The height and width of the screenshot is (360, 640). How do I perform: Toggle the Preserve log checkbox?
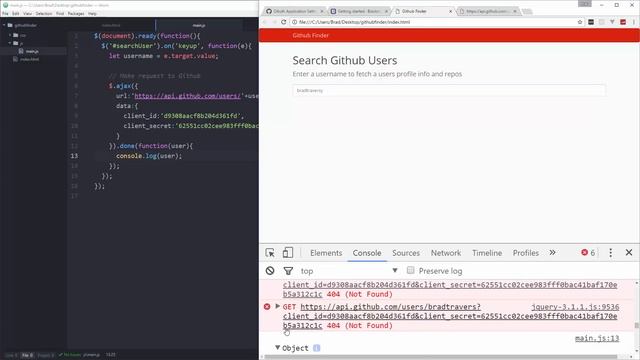click(411, 270)
